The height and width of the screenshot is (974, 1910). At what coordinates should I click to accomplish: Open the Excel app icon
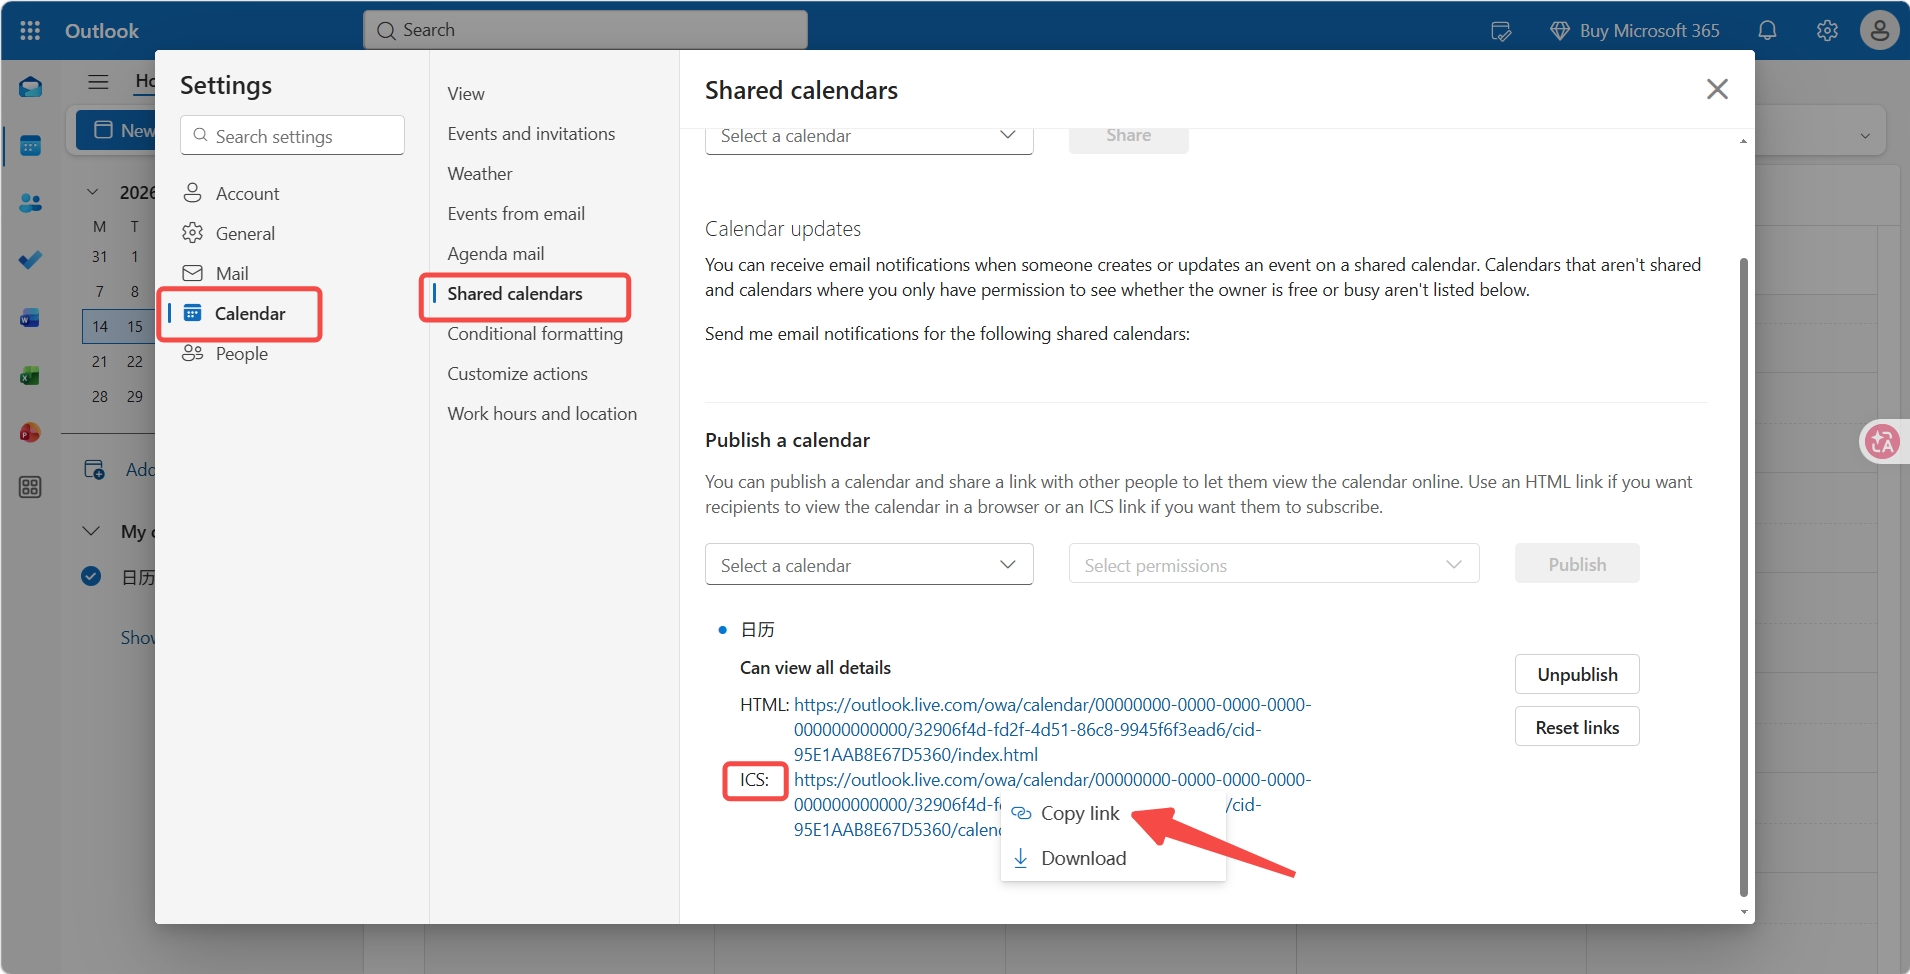click(30, 376)
